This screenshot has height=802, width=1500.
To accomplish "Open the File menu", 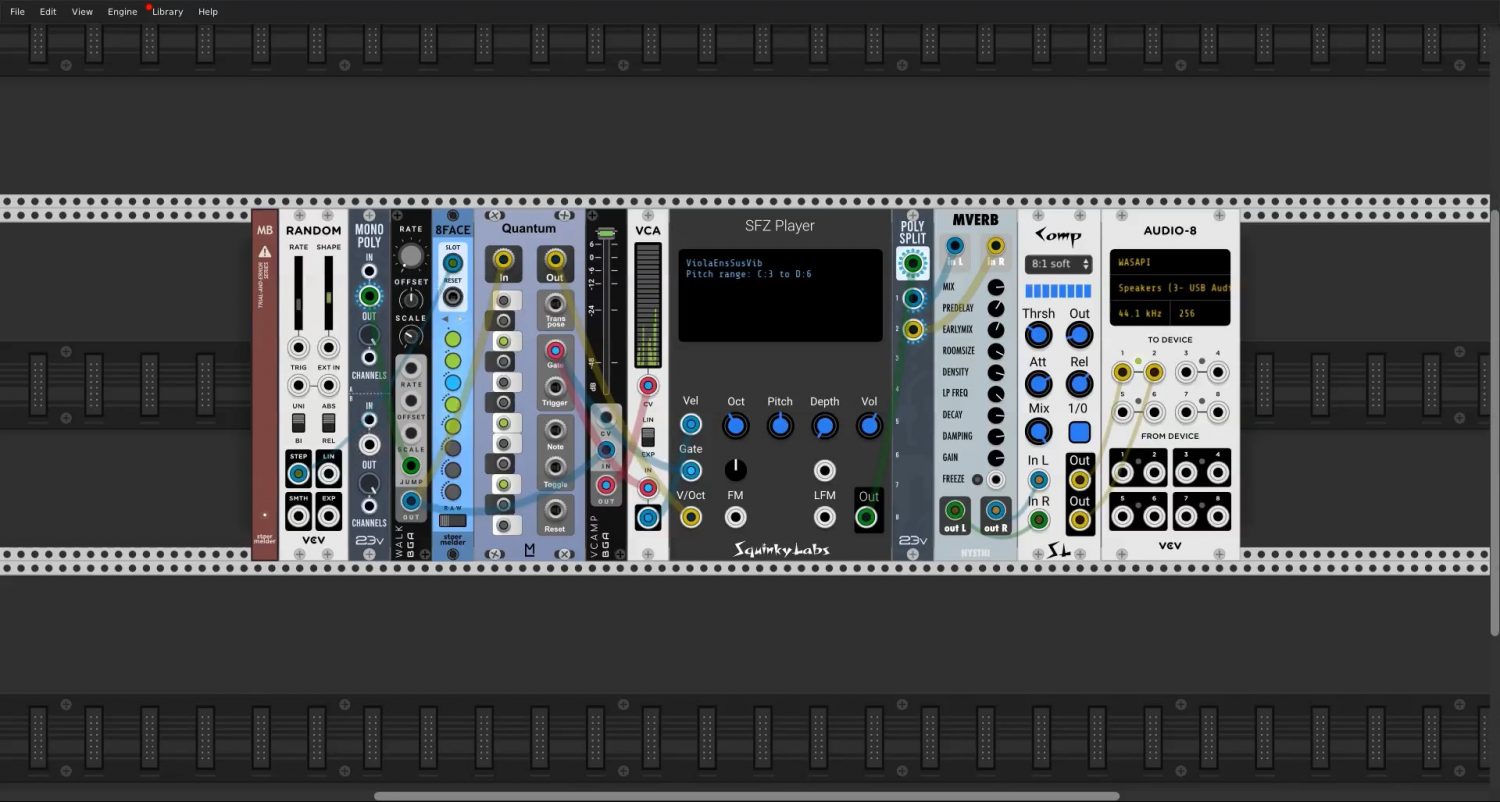I will point(17,12).
